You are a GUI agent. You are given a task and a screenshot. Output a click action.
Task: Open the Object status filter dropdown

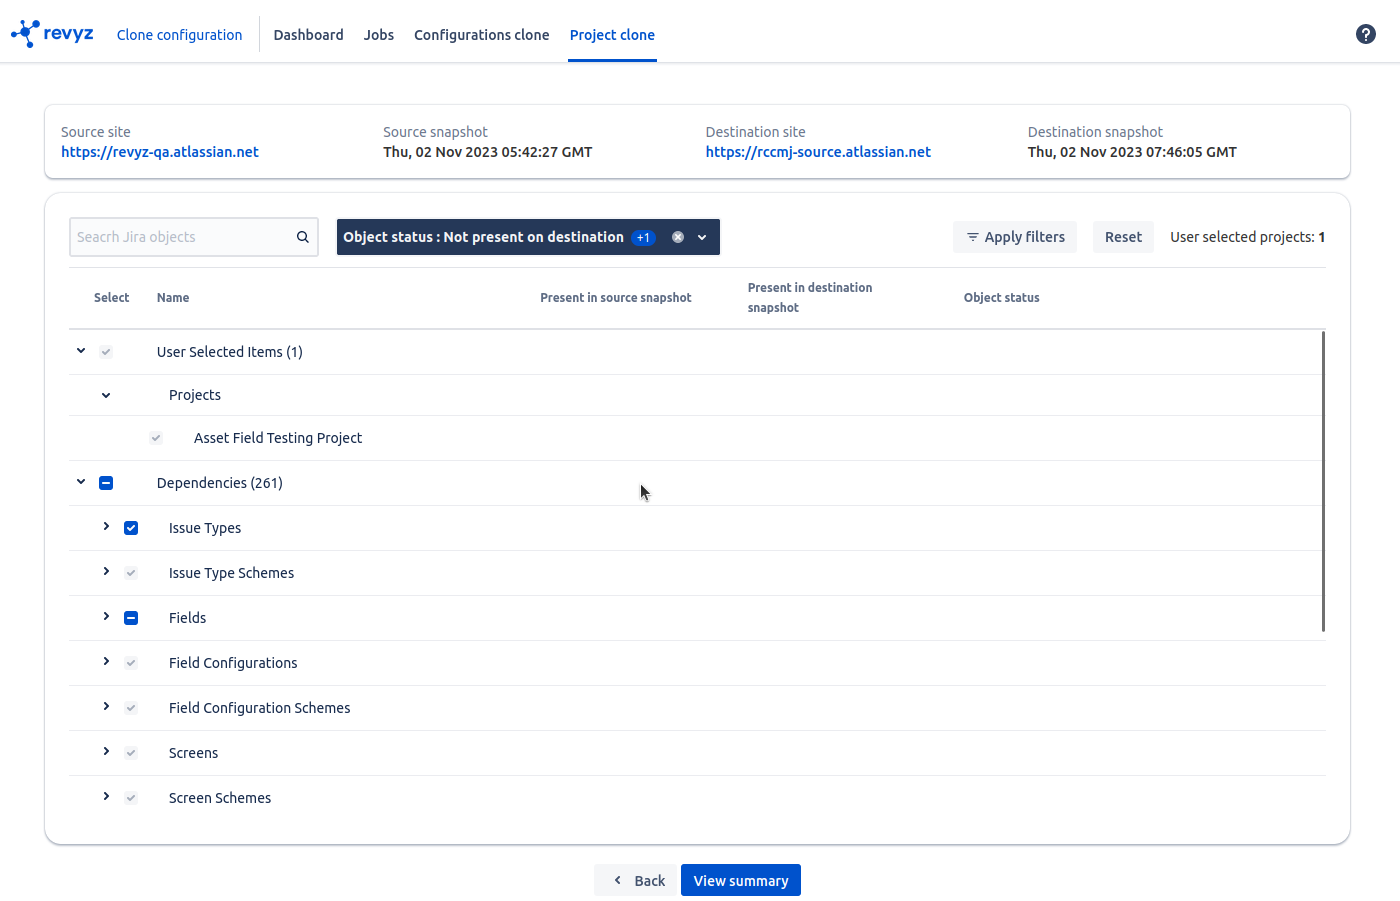[702, 237]
